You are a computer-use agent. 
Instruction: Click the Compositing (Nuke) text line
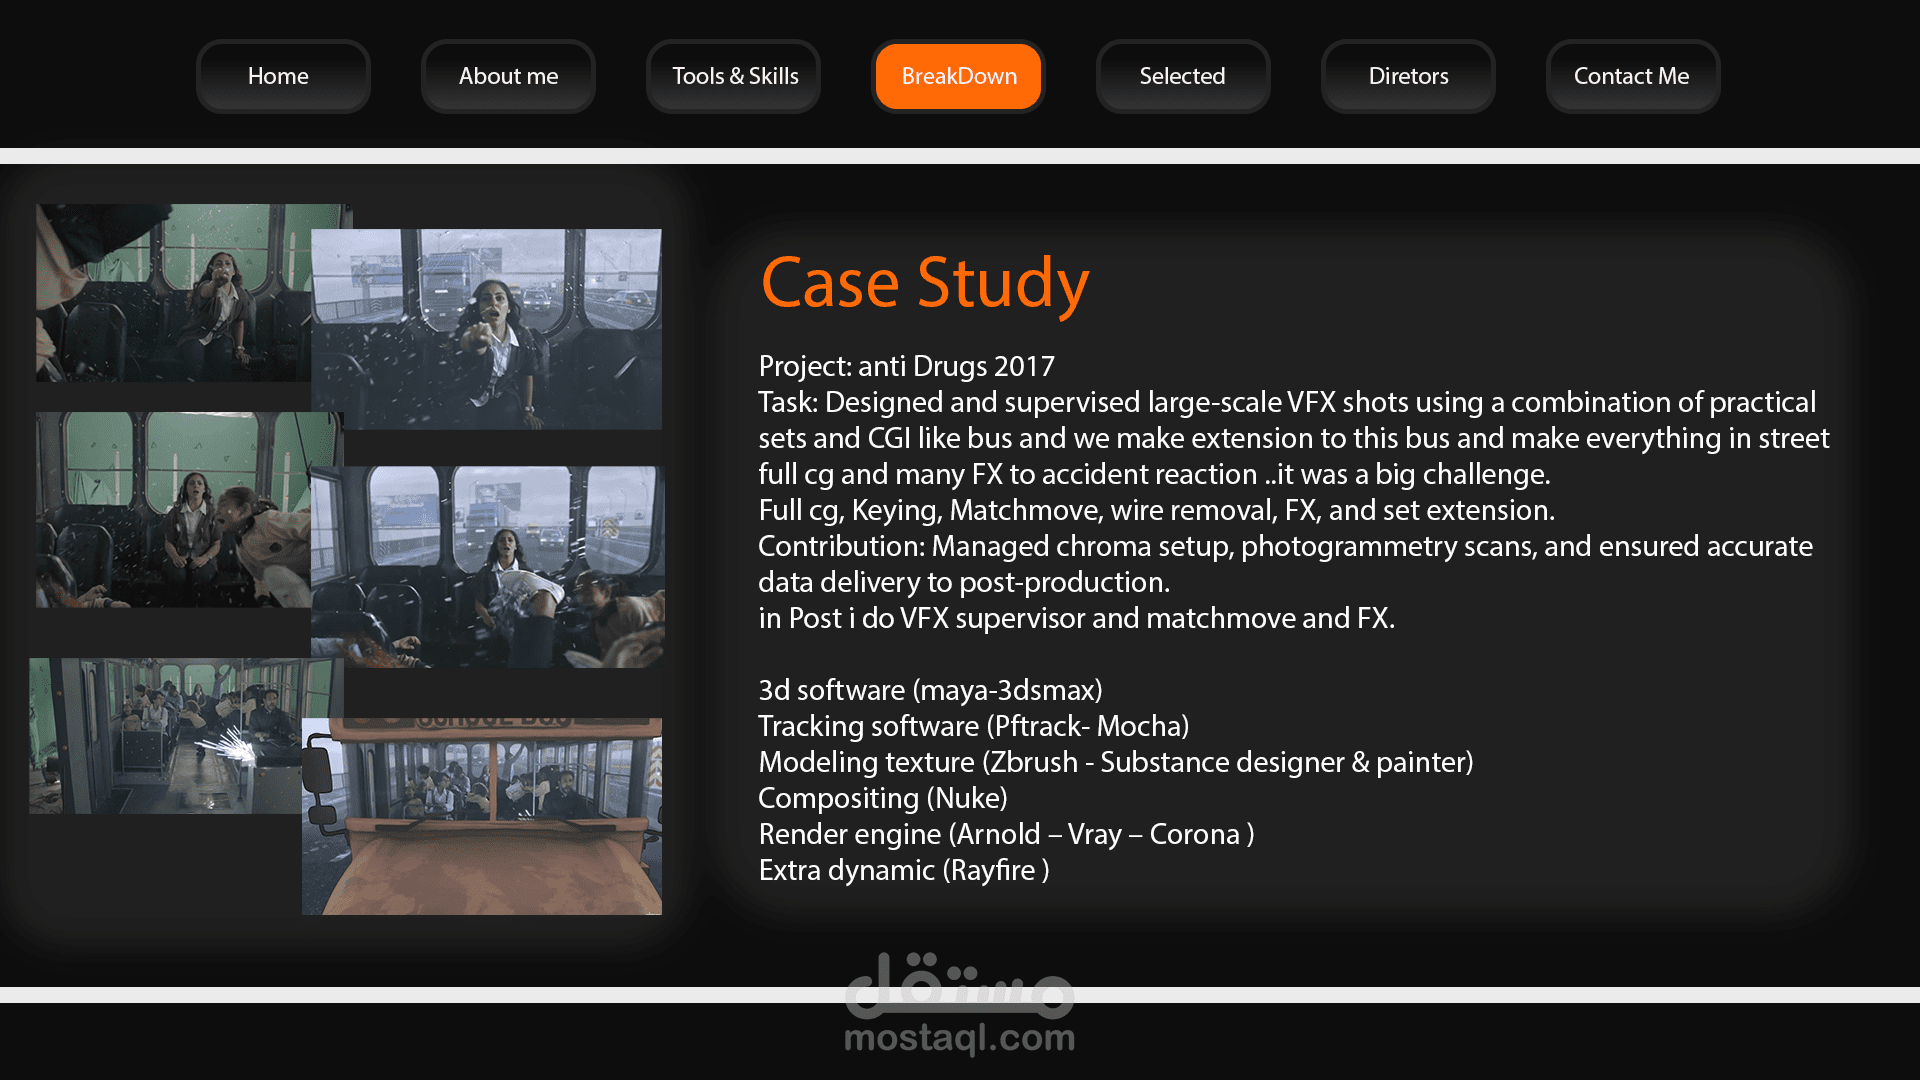coord(882,798)
